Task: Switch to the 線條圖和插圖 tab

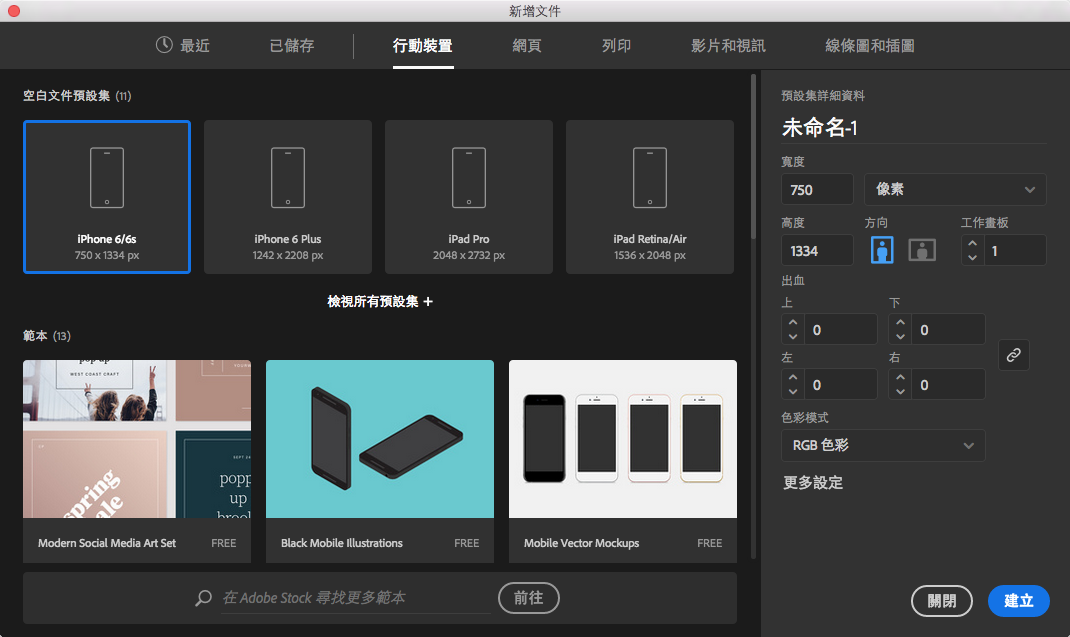Action: click(869, 46)
